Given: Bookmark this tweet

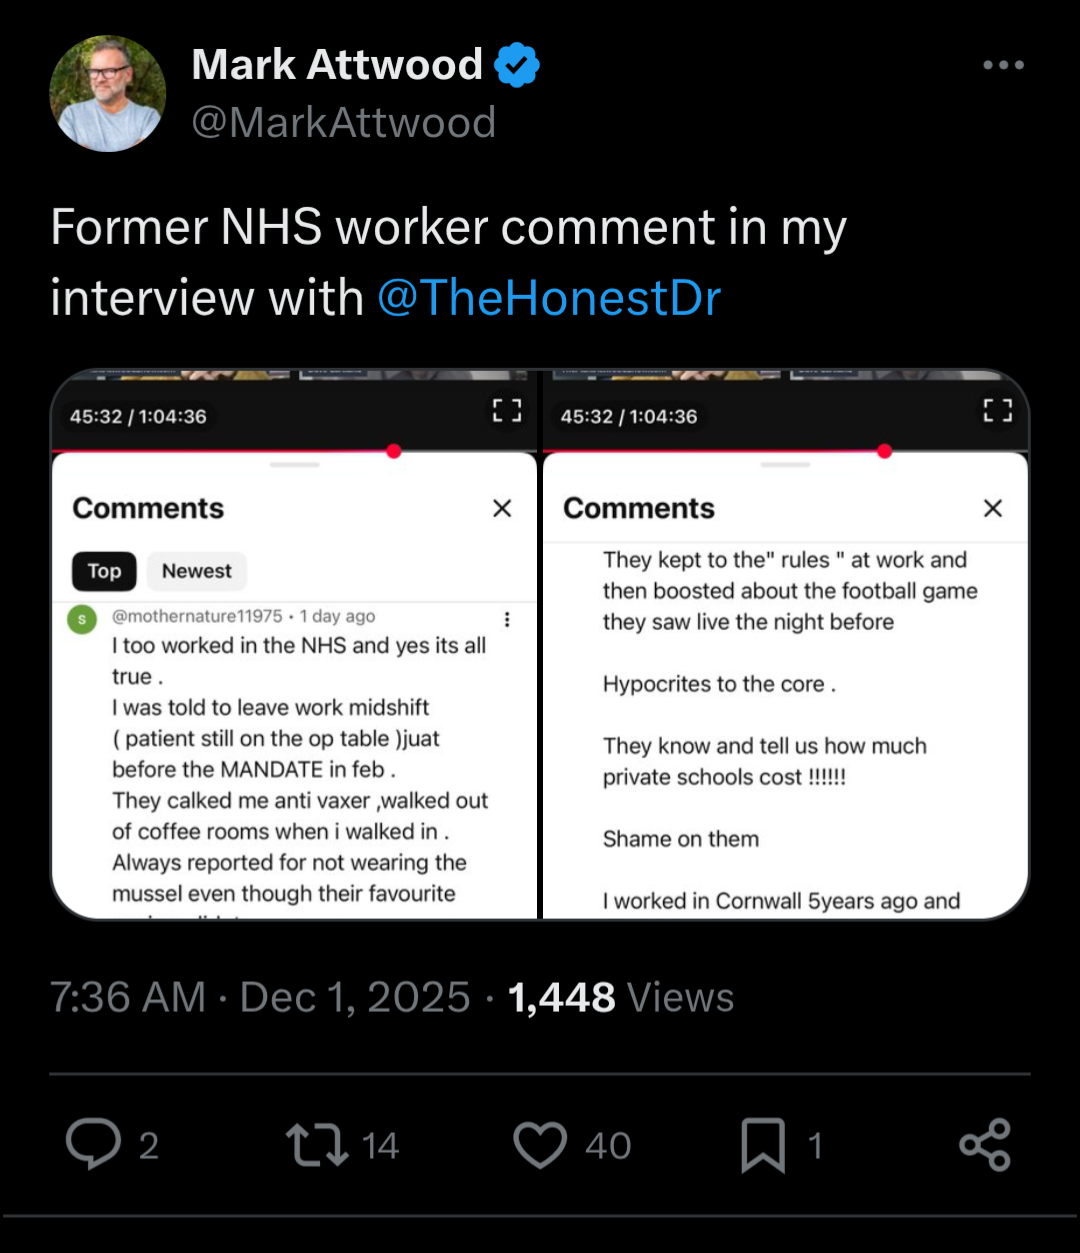Looking at the screenshot, I should click(x=763, y=1145).
